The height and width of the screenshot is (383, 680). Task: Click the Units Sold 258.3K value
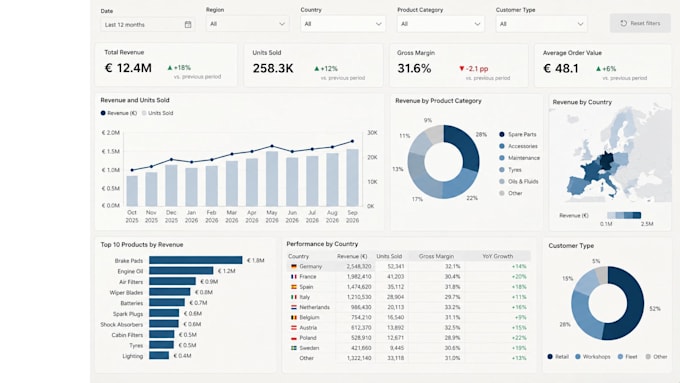pos(273,69)
